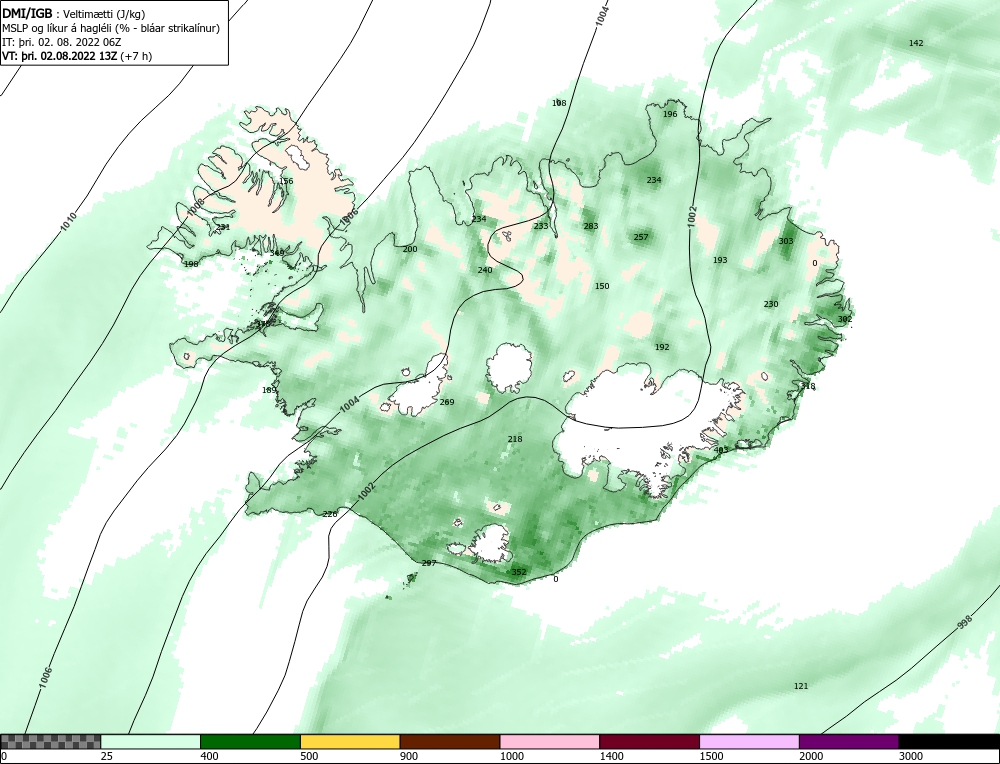Click the CAPE value '302' on the map

pos(844,320)
